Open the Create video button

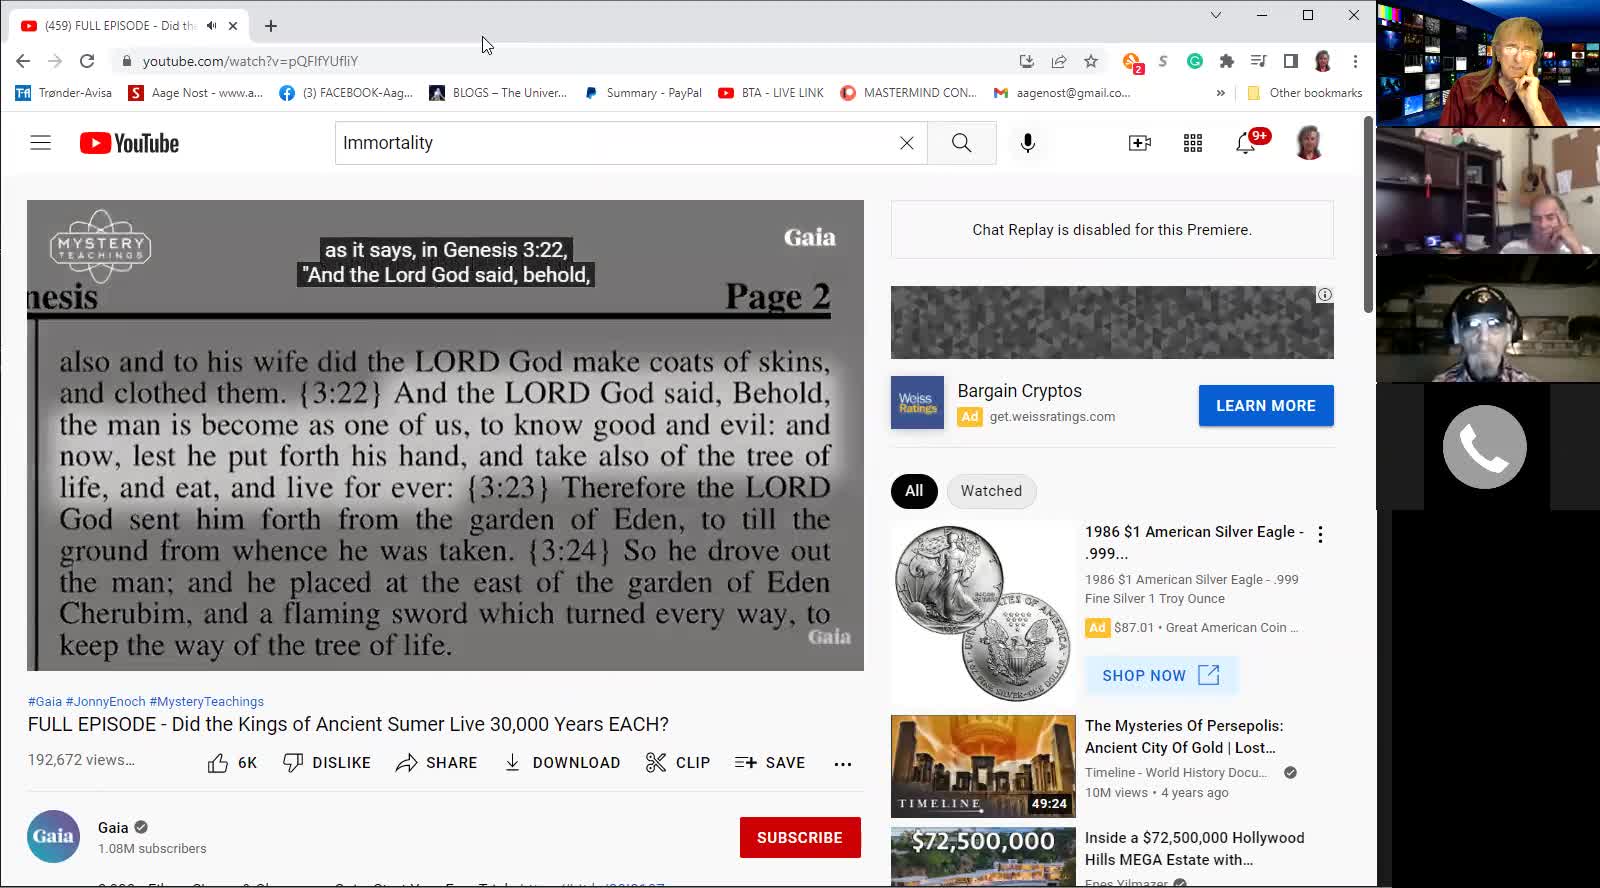click(1140, 143)
